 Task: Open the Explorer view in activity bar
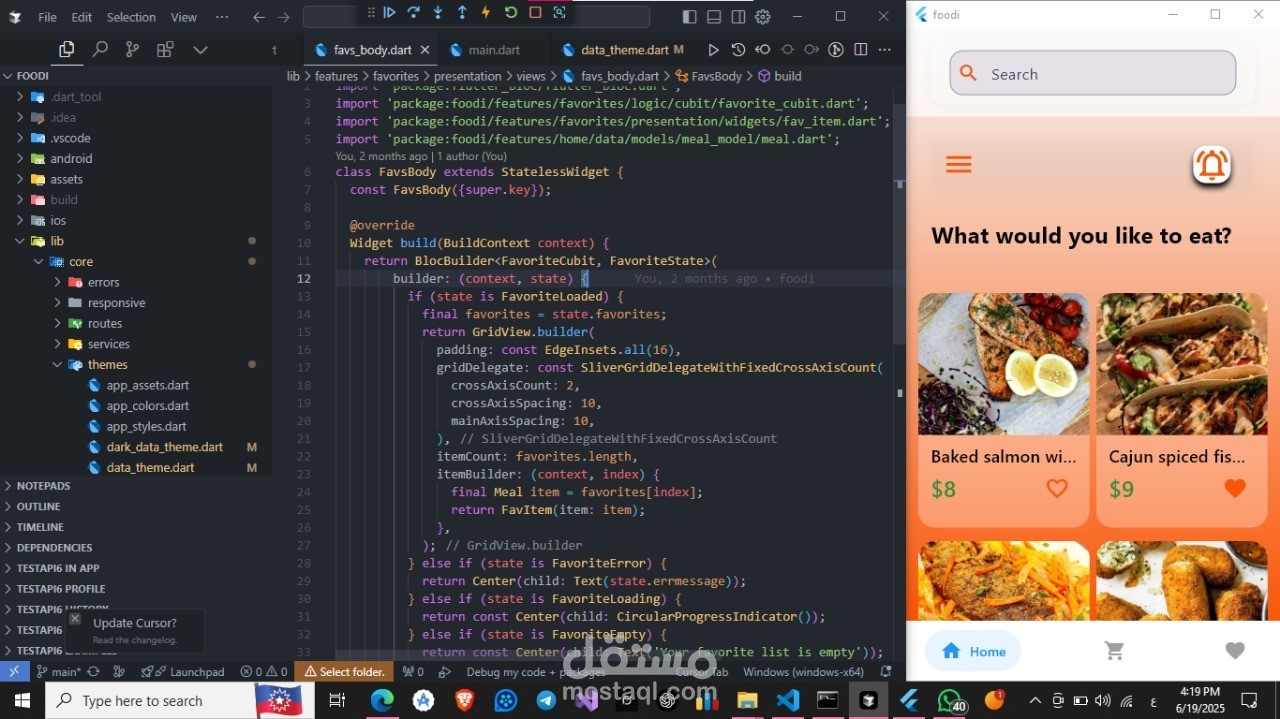click(x=66, y=49)
